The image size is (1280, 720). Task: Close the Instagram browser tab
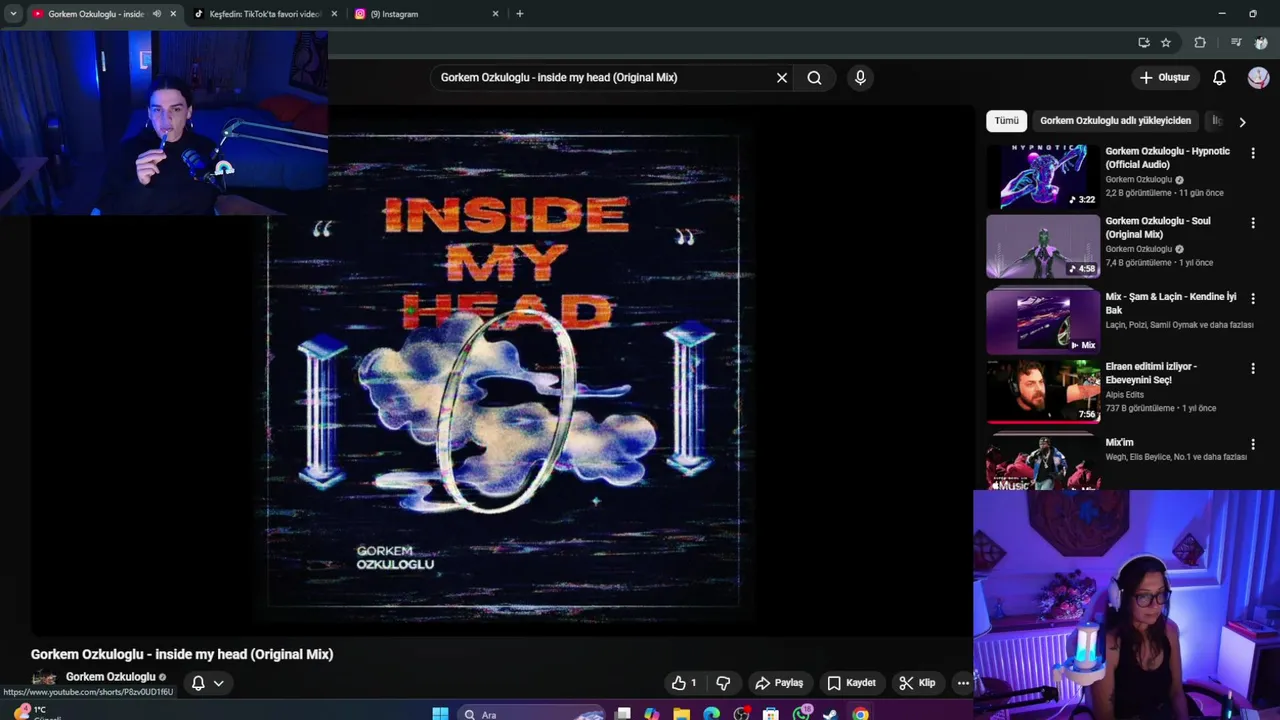click(495, 14)
